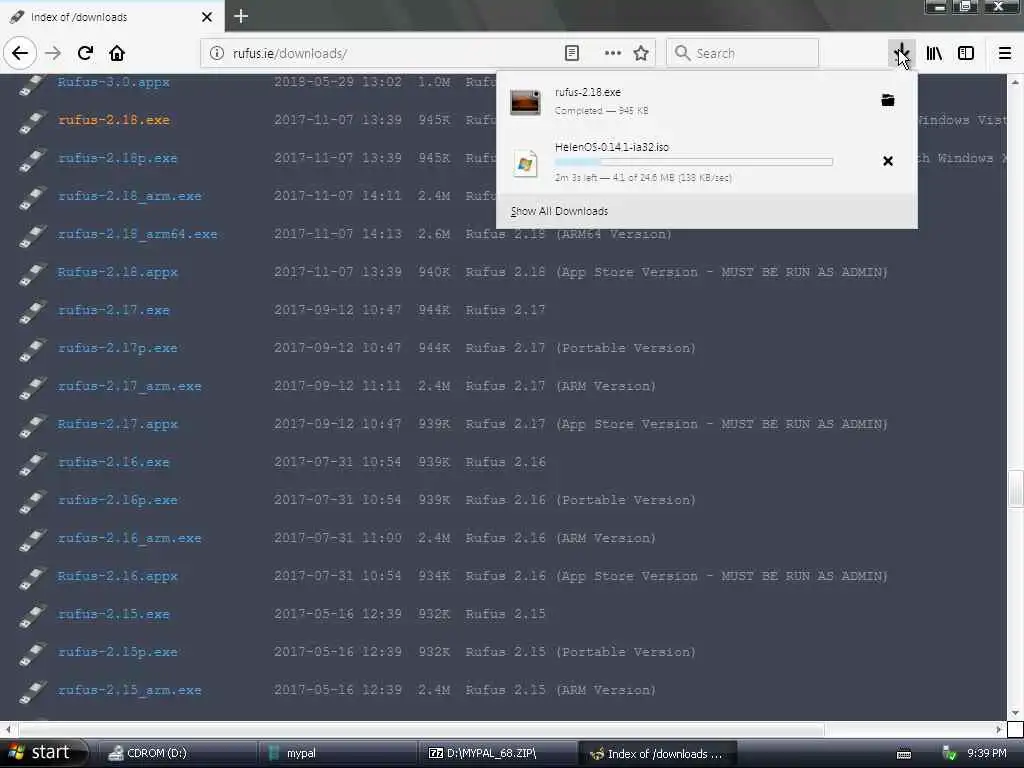The image size is (1024, 768).
Task: Open the browser home page icon
Action: pos(117,54)
